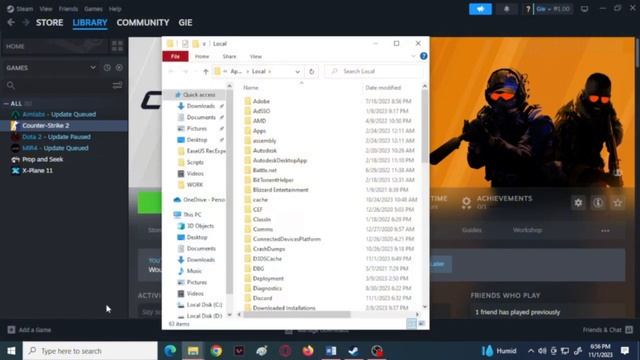Go back with Steam's back arrow
The height and width of the screenshot is (360, 640).
[x=11, y=22]
